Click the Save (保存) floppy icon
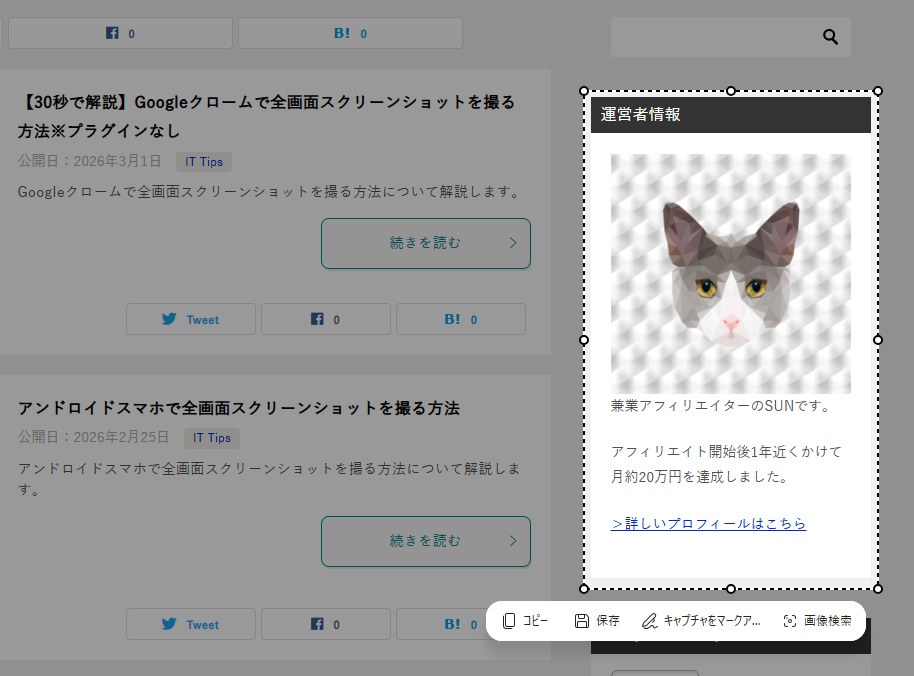Image resolution: width=914 pixels, height=676 pixels. coord(581,621)
